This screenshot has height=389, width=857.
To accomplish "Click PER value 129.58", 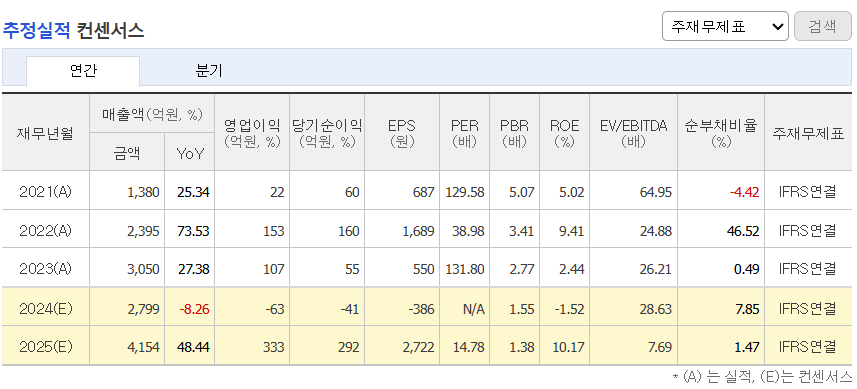I will pyautogui.click(x=465, y=192).
